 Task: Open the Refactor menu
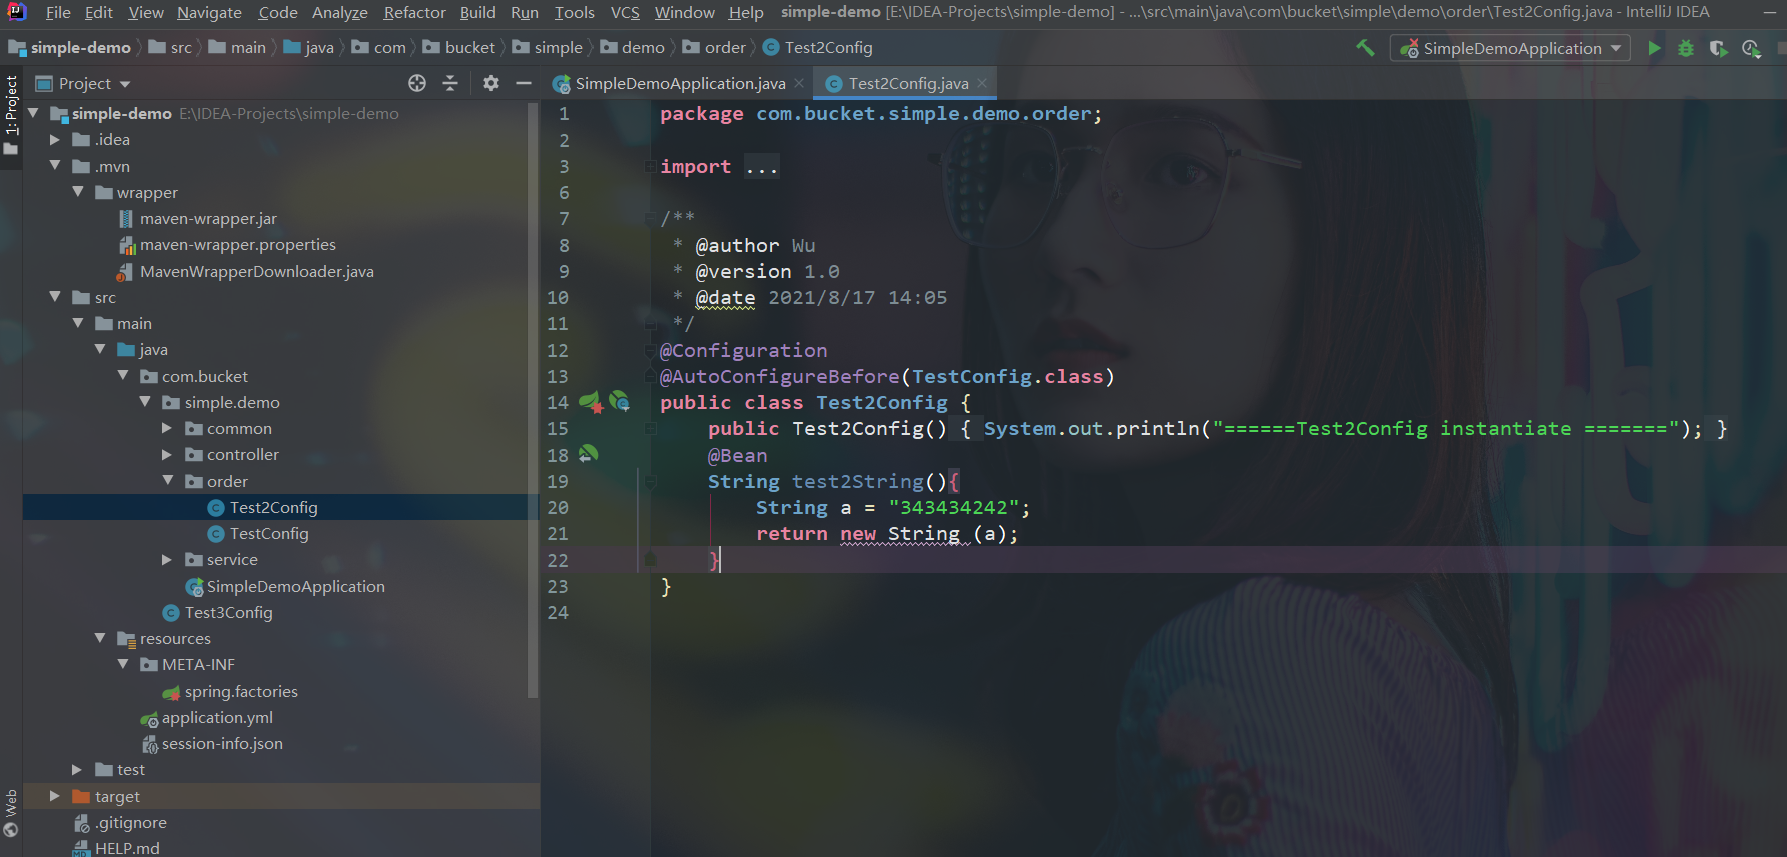(x=414, y=12)
